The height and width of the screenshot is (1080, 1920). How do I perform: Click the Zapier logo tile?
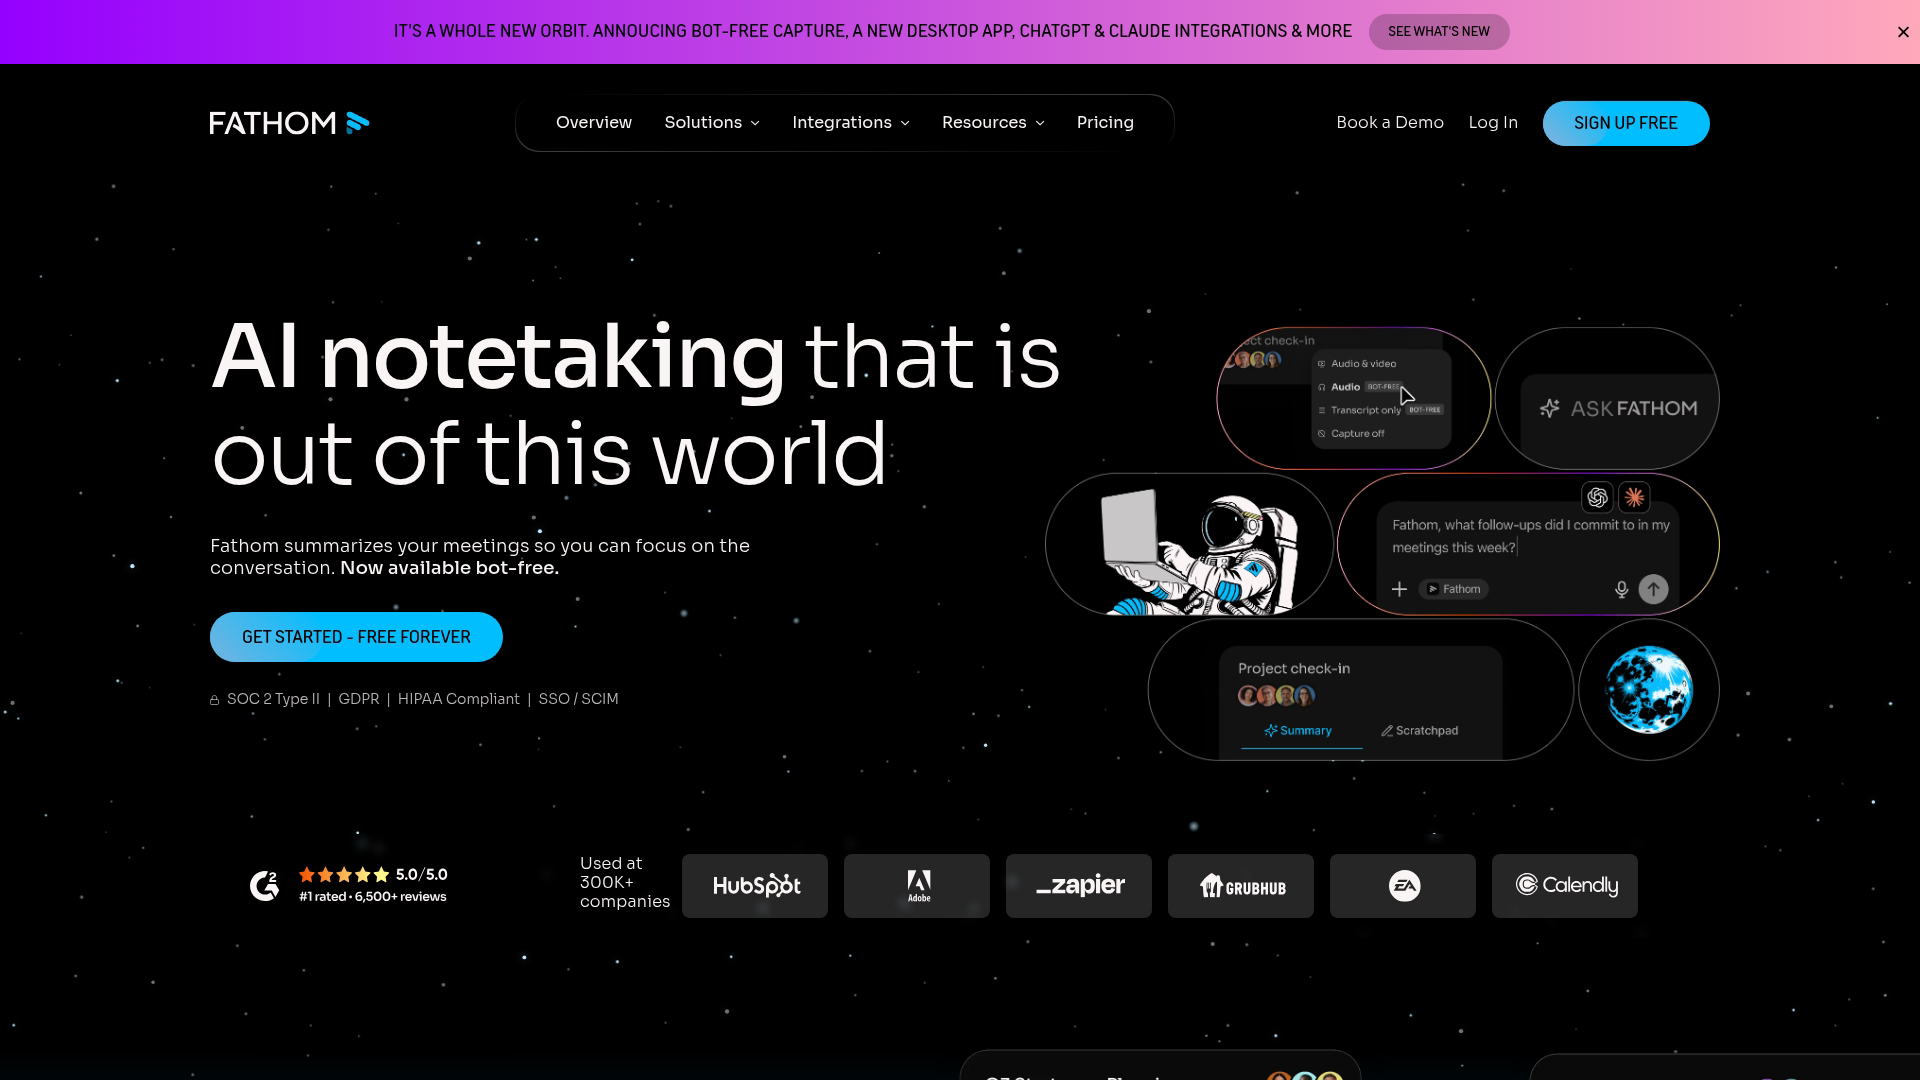(1079, 886)
